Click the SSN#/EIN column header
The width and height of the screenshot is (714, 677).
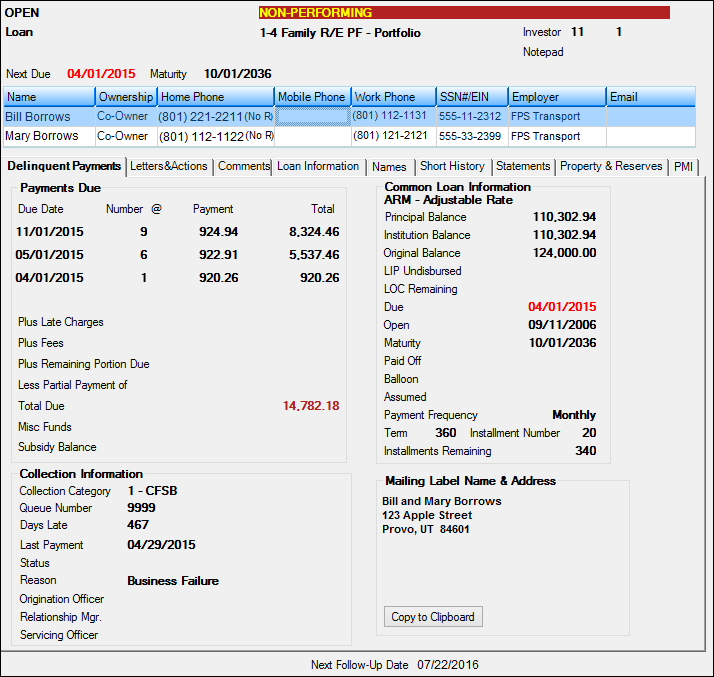(x=472, y=97)
